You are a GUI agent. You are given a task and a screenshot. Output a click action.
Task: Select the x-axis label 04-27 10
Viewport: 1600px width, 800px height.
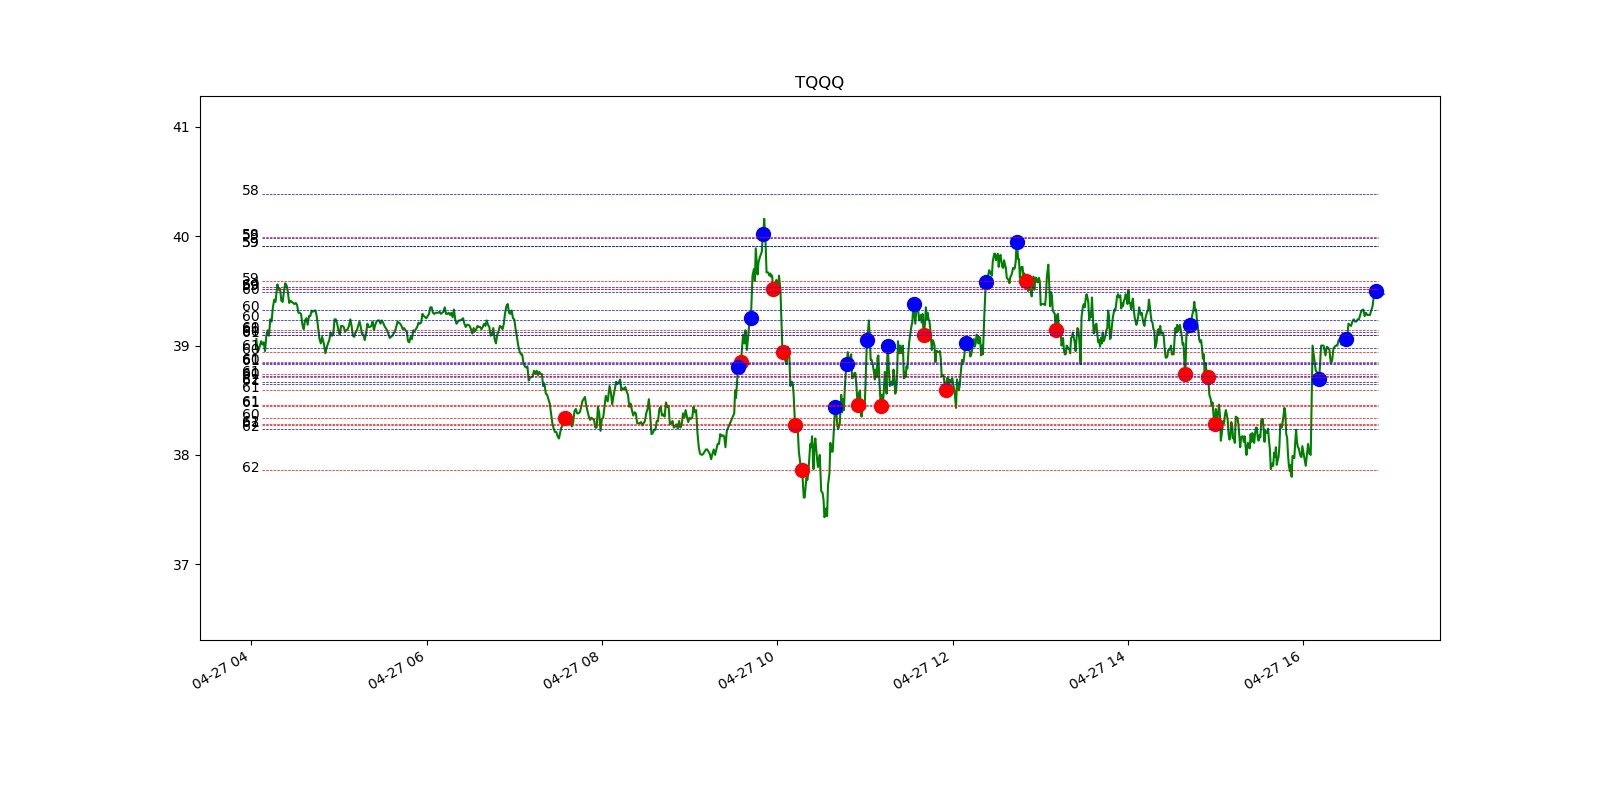pyautogui.click(x=747, y=669)
